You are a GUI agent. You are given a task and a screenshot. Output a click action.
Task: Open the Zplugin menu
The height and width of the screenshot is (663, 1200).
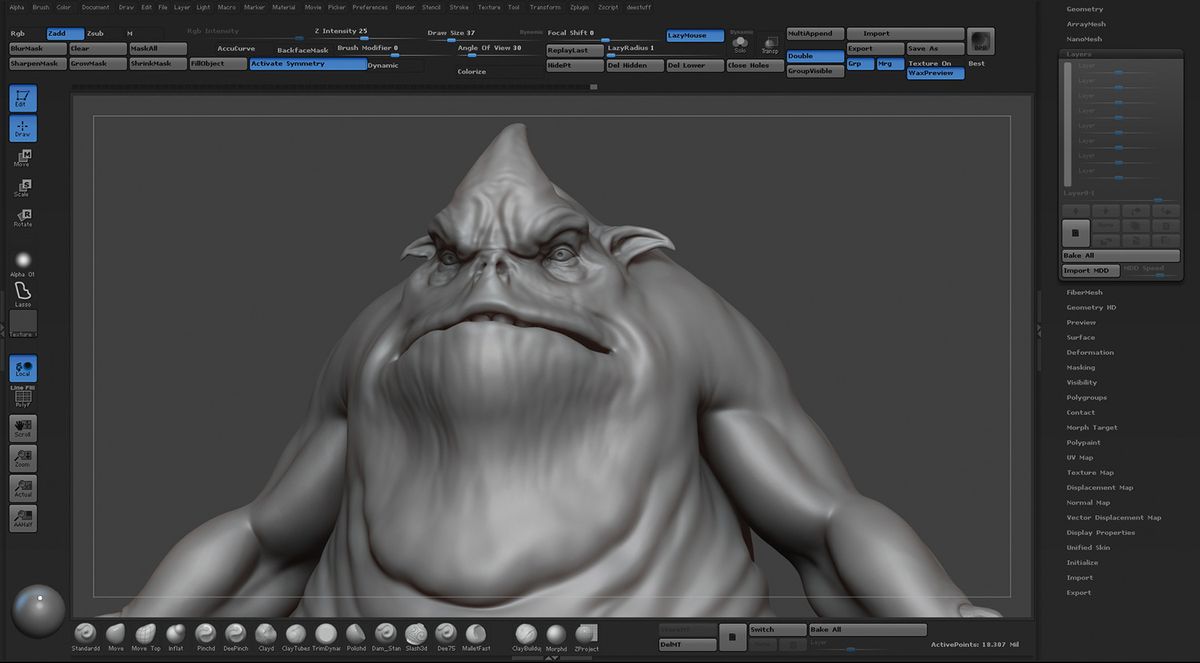coord(580,5)
